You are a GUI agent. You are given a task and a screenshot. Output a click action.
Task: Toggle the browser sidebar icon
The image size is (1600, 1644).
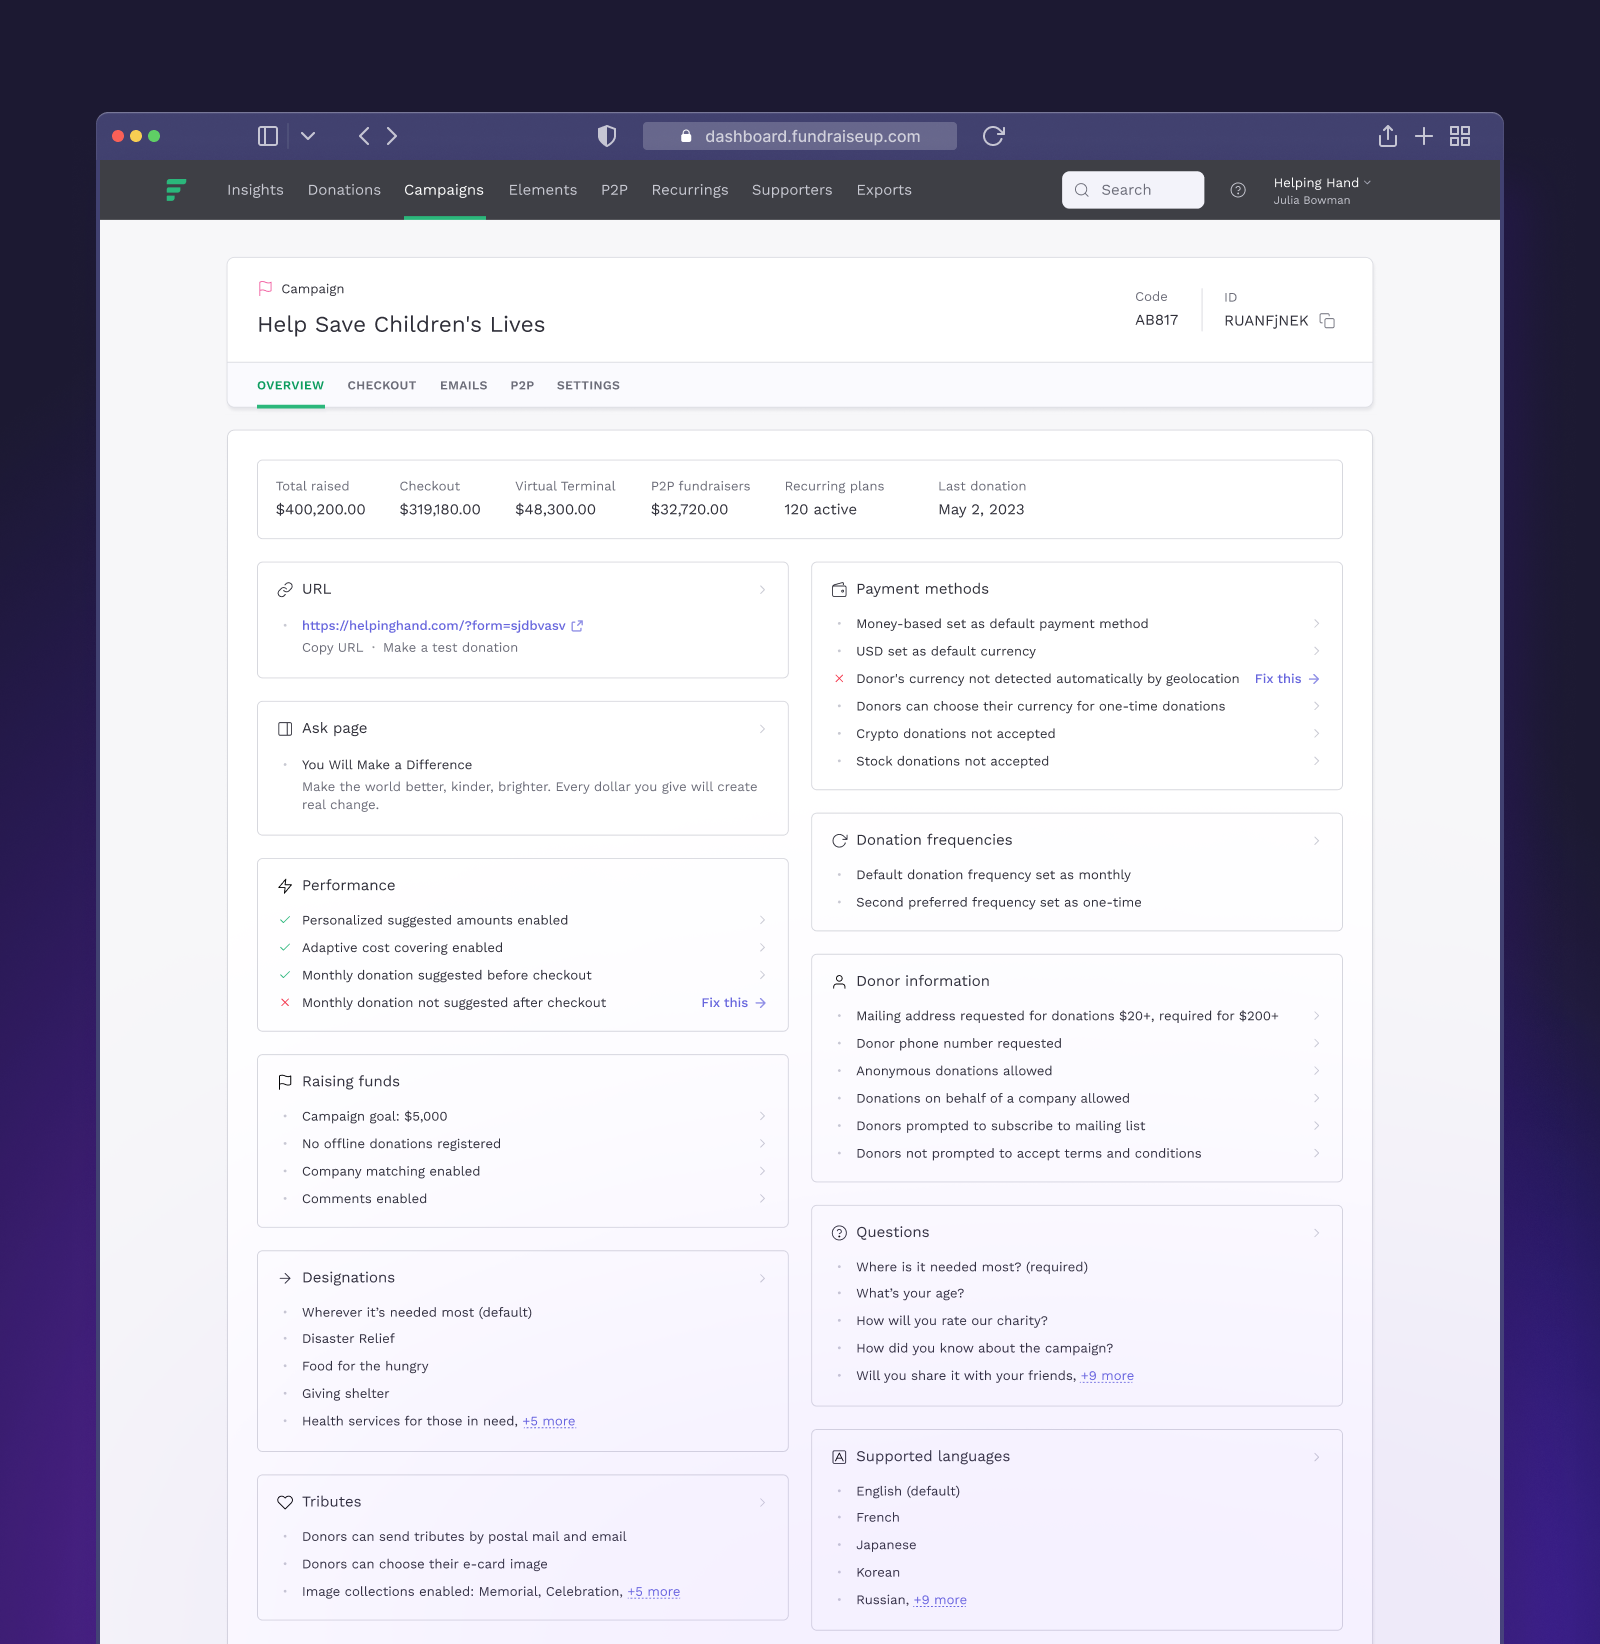[268, 136]
